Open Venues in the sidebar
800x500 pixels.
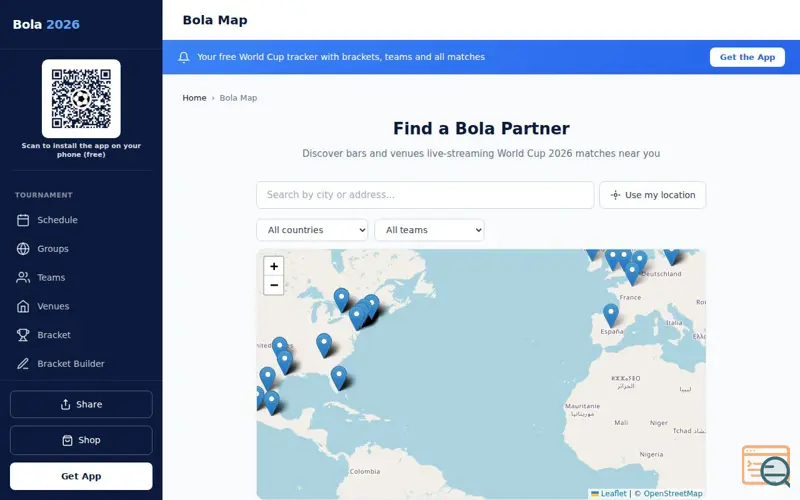tap(81, 306)
